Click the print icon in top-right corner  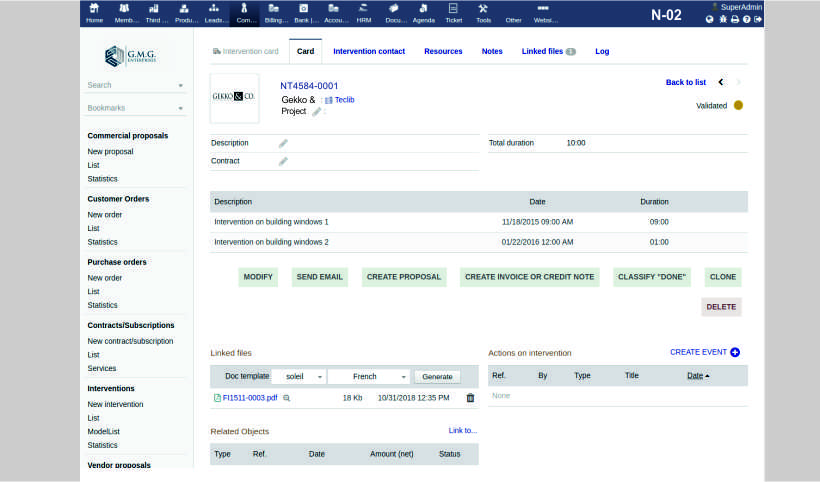[735, 19]
